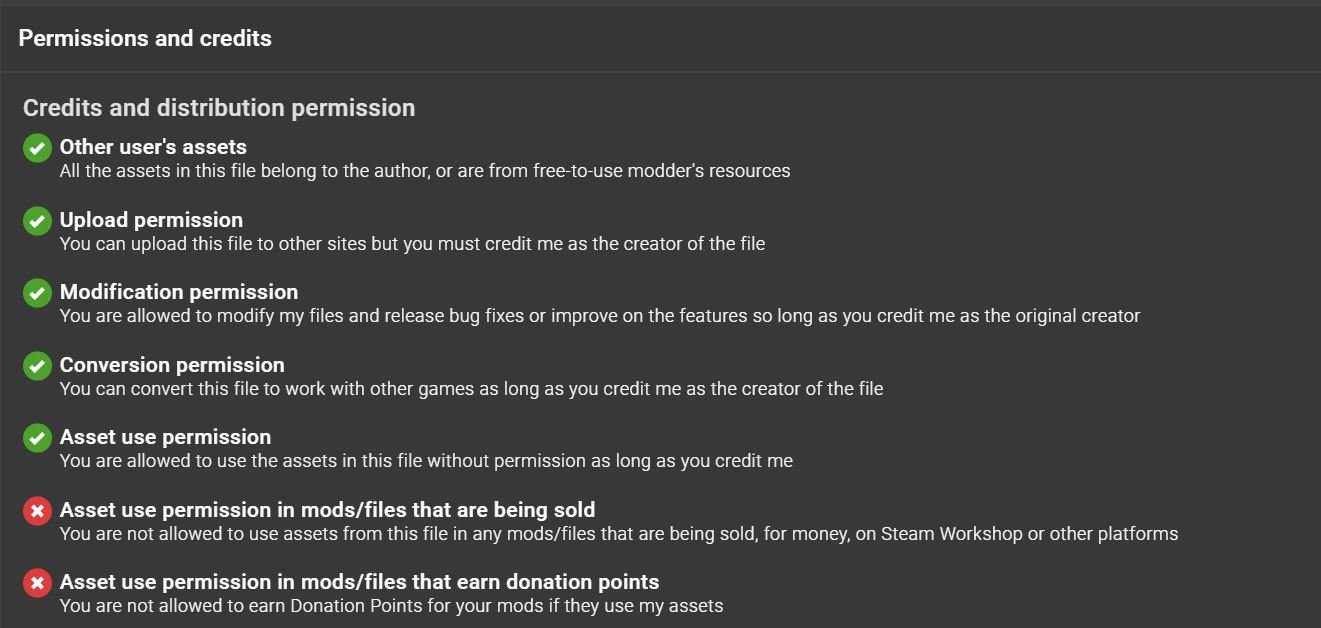Click the text about uploading to other sites
This screenshot has height=628, width=1321.
pyautogui.click(x=412, y=244)
